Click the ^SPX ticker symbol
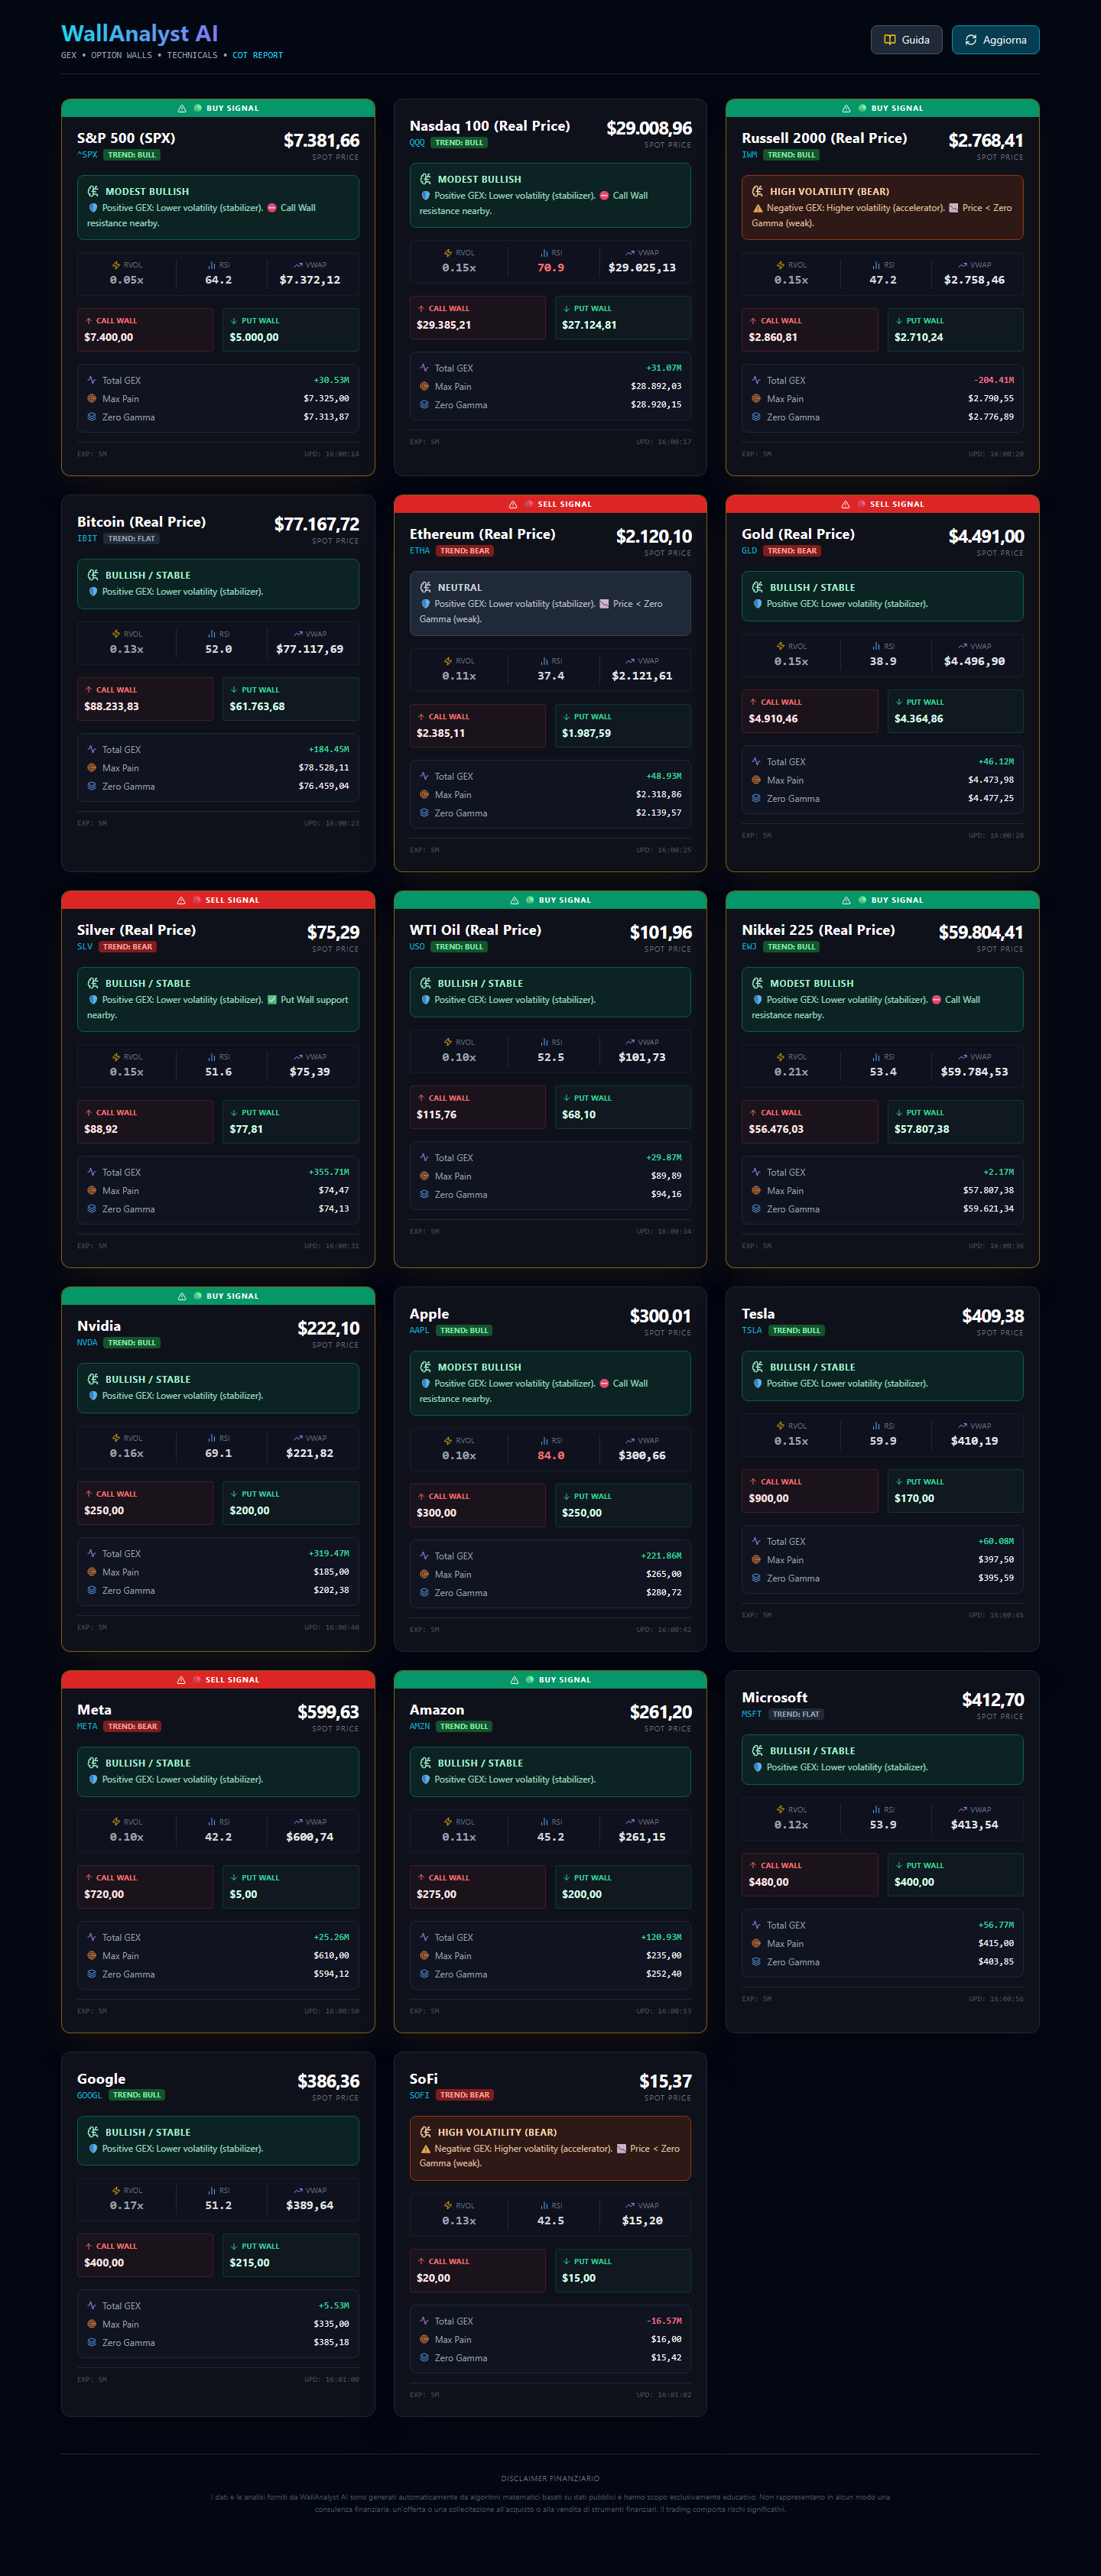This screenshot has width=1101, height=2576. pos(87,155)
